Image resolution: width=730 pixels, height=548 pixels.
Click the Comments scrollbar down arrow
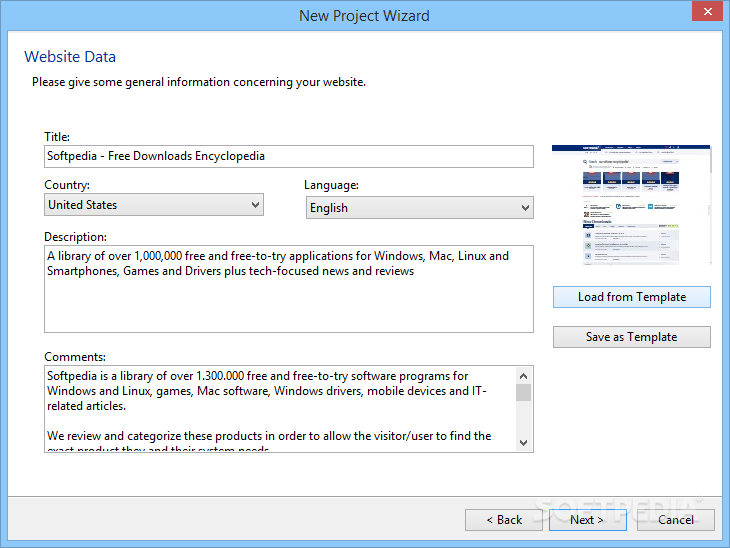pyautogui.click(x=523, y=442)
